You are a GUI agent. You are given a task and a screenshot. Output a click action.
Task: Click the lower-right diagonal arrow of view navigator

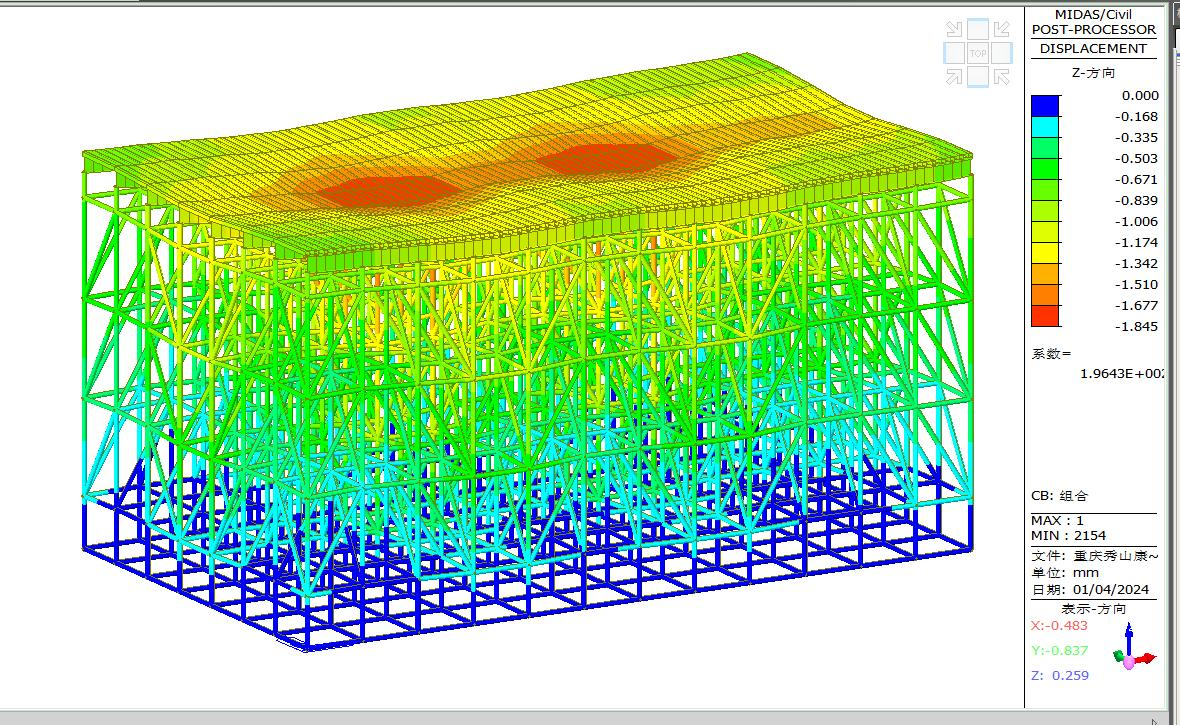point(1001,76)
